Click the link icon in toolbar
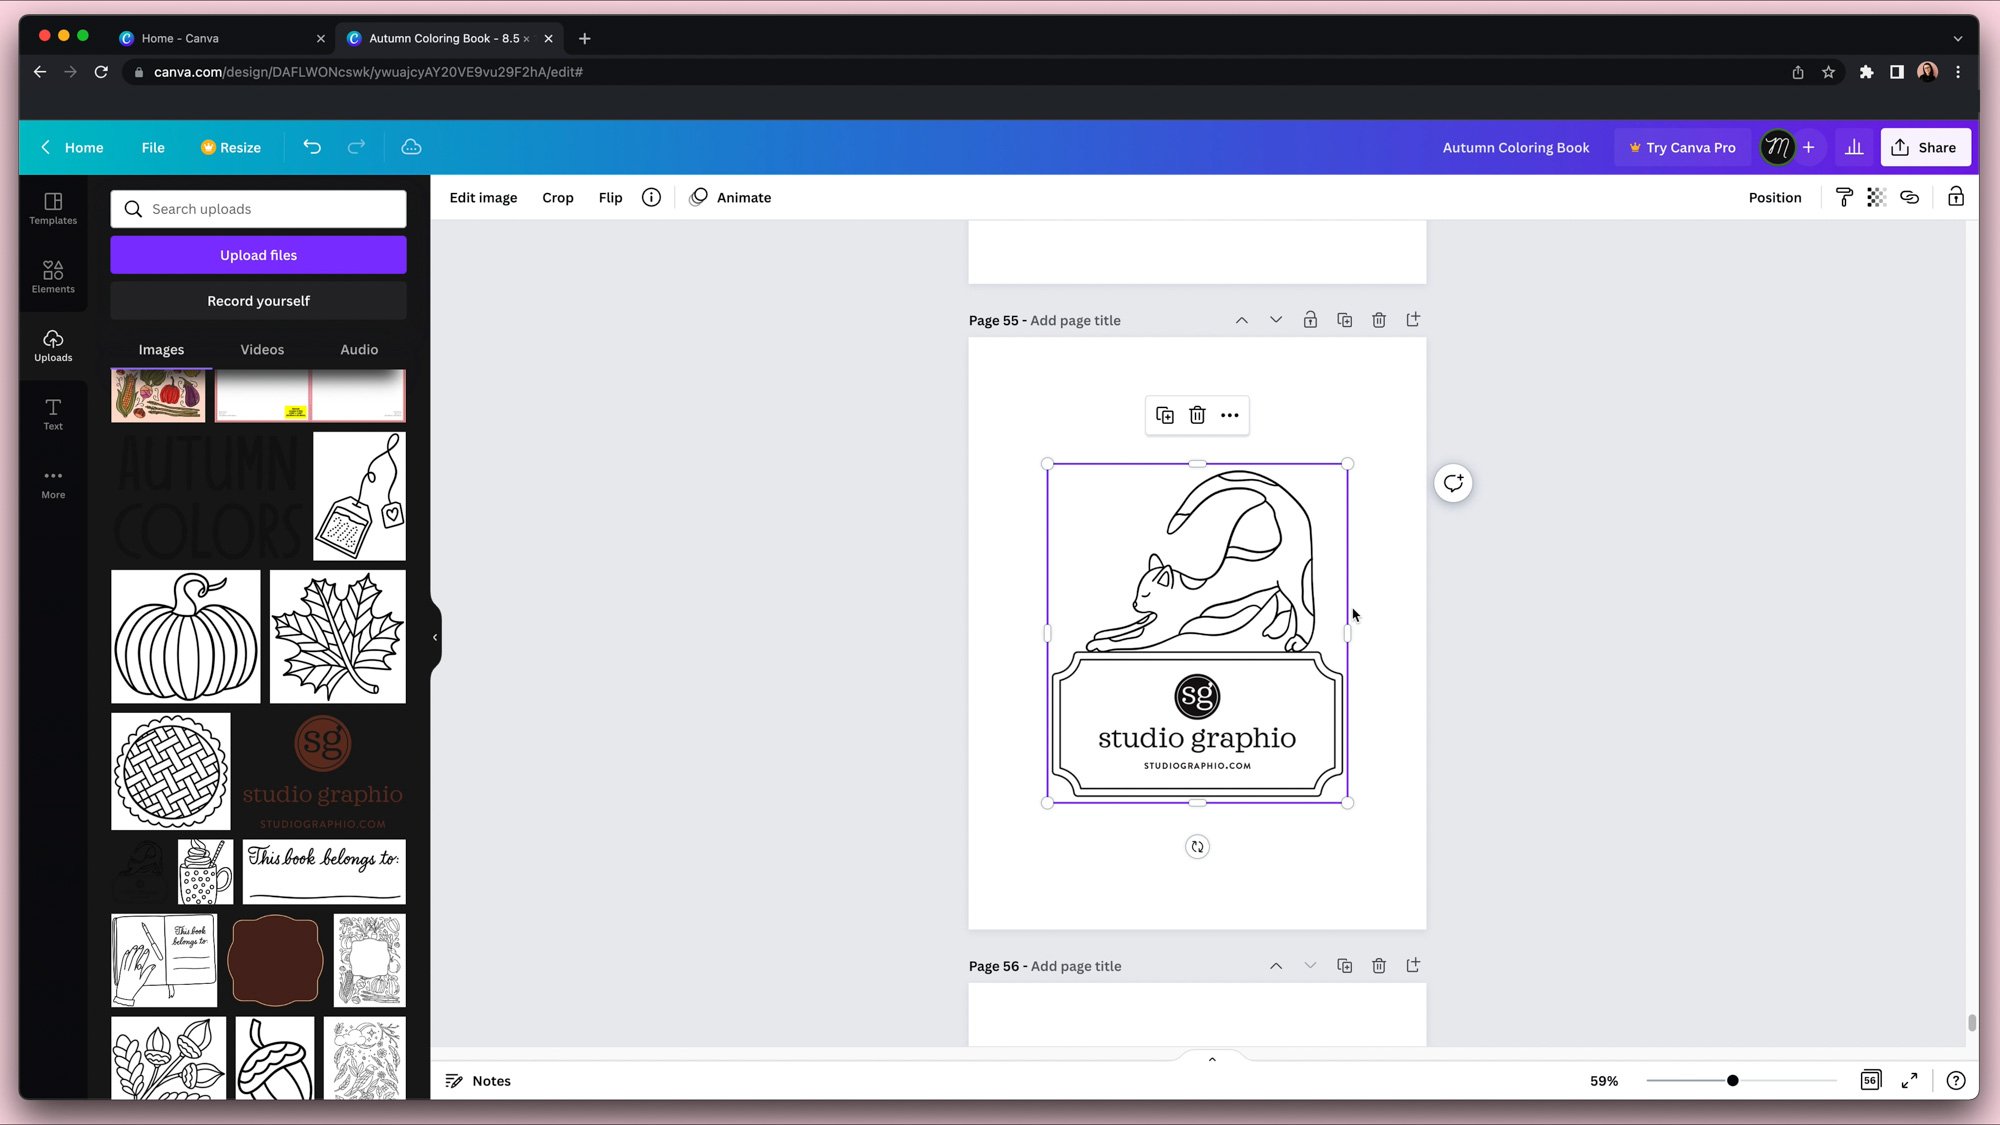 [x=1909, y=197]
